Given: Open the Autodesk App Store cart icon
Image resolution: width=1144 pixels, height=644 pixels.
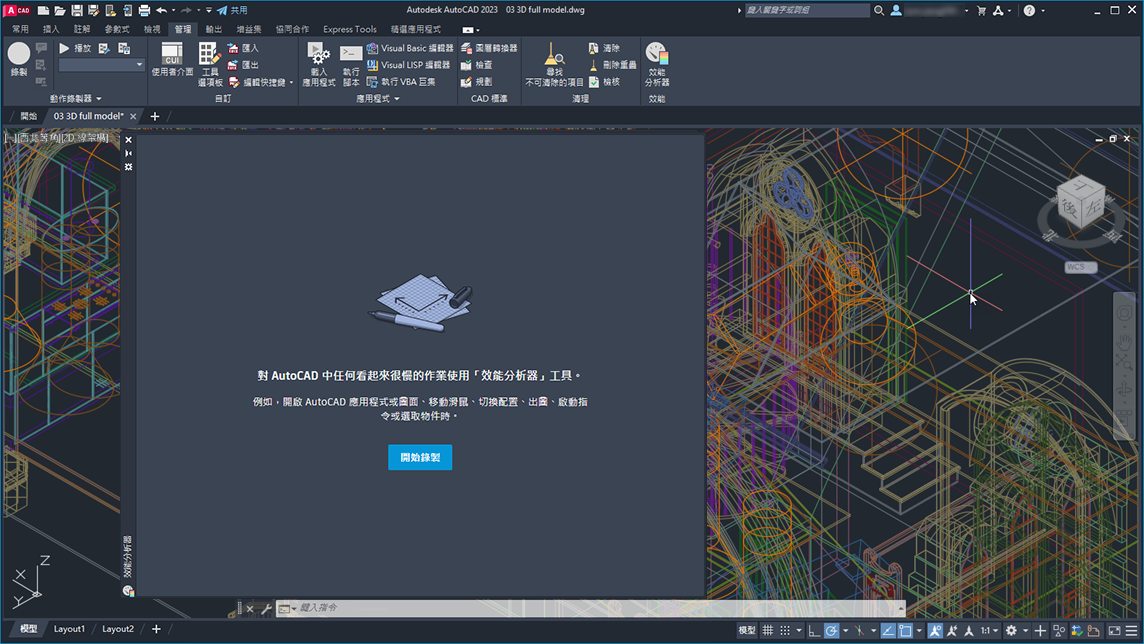Looking at the screenshot, I should click(981, 10).
